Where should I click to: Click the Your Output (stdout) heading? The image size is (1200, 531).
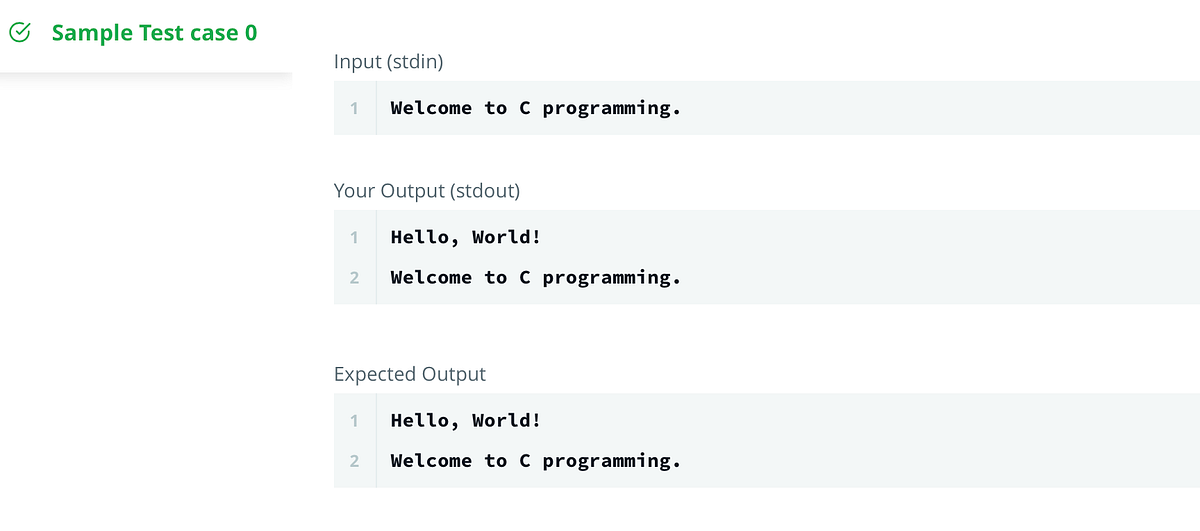pos(426,190)
